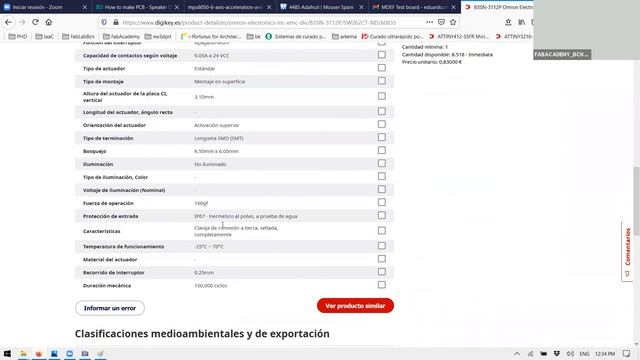The width and height of the screenshot is (640, 360).
Task: Close the Mouser Spain tab
Action: pos(361,7)
